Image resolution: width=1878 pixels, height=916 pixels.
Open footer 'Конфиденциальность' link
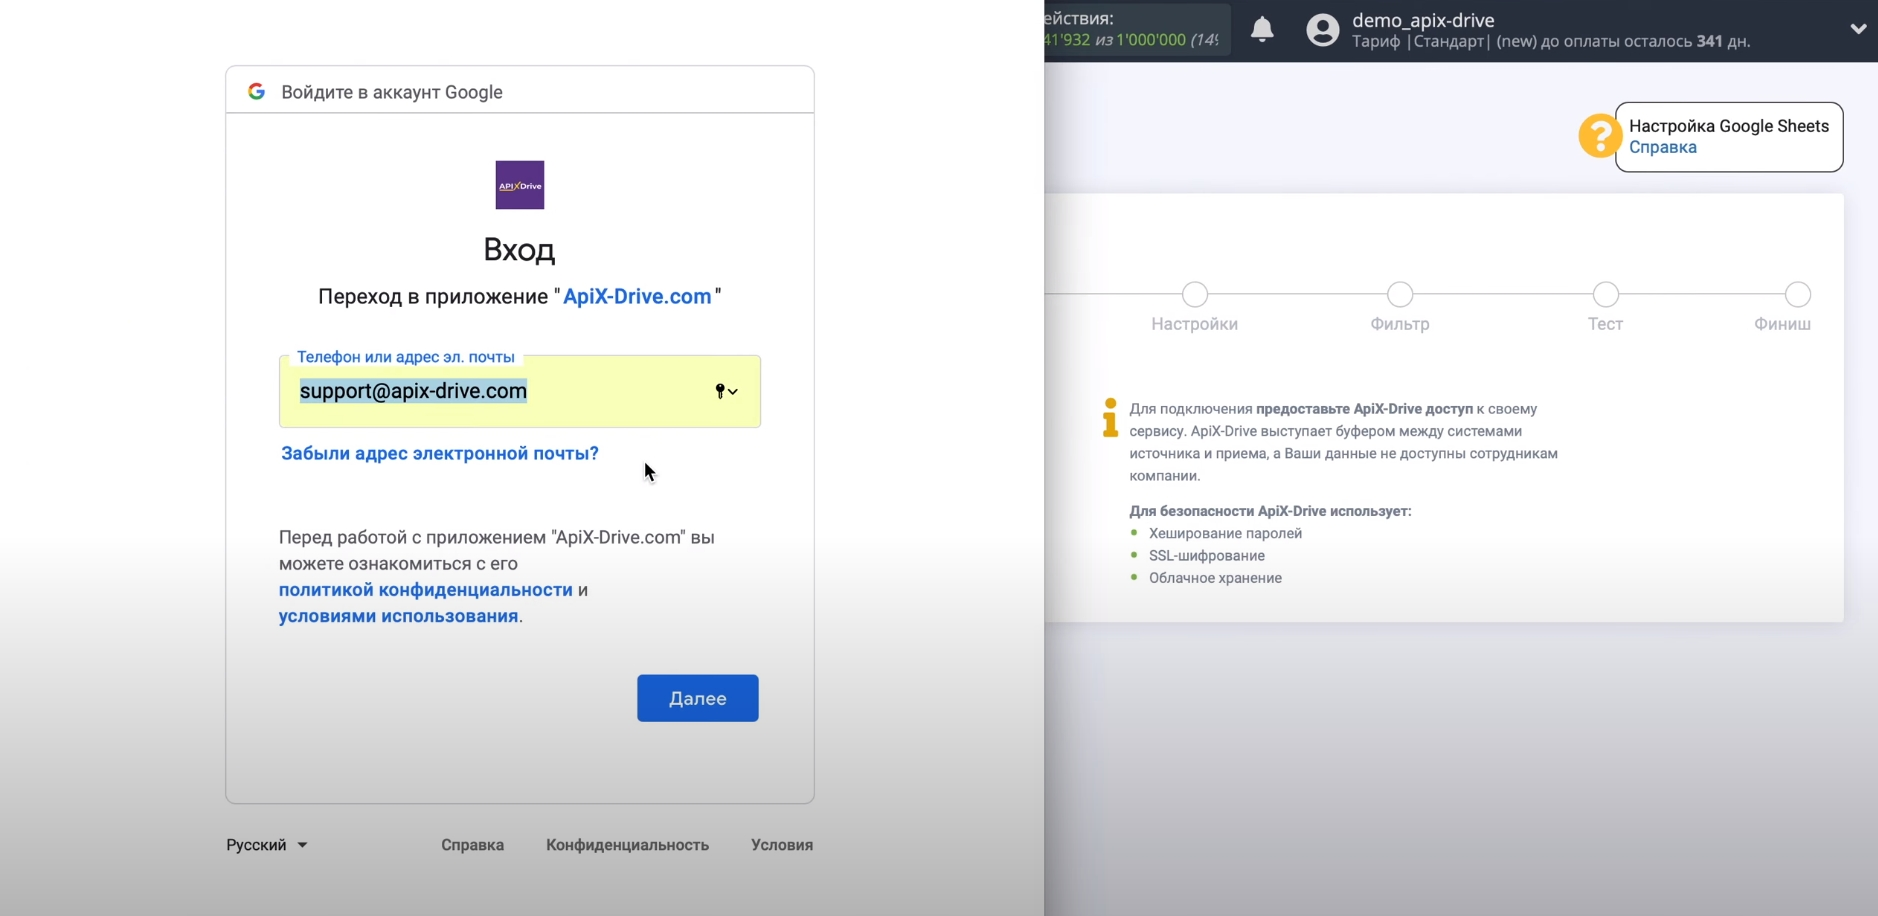tap(628, 845)
